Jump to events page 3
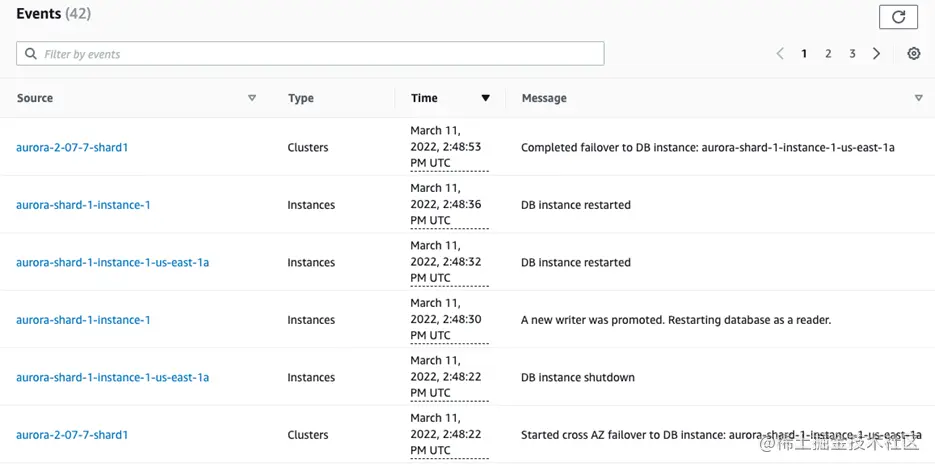935x468 pixels. [852, 54]
